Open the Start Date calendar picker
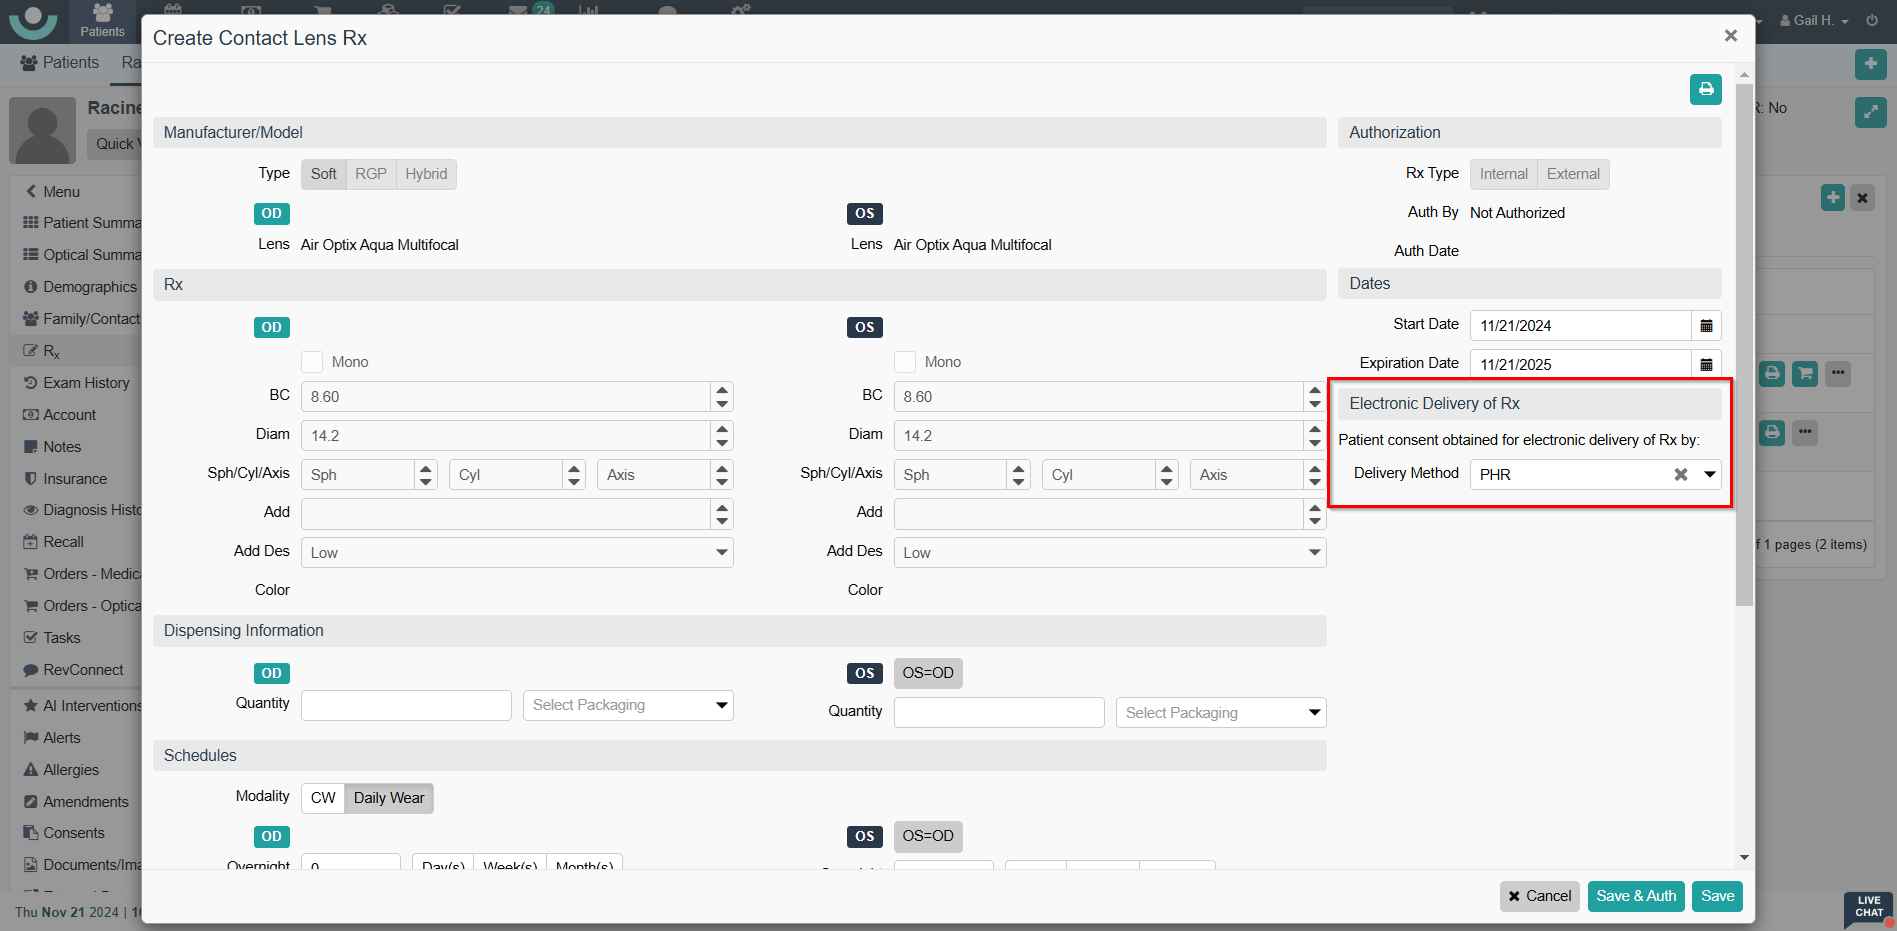The width and height of the screenshot is (1897, 931). point(1706,326)
